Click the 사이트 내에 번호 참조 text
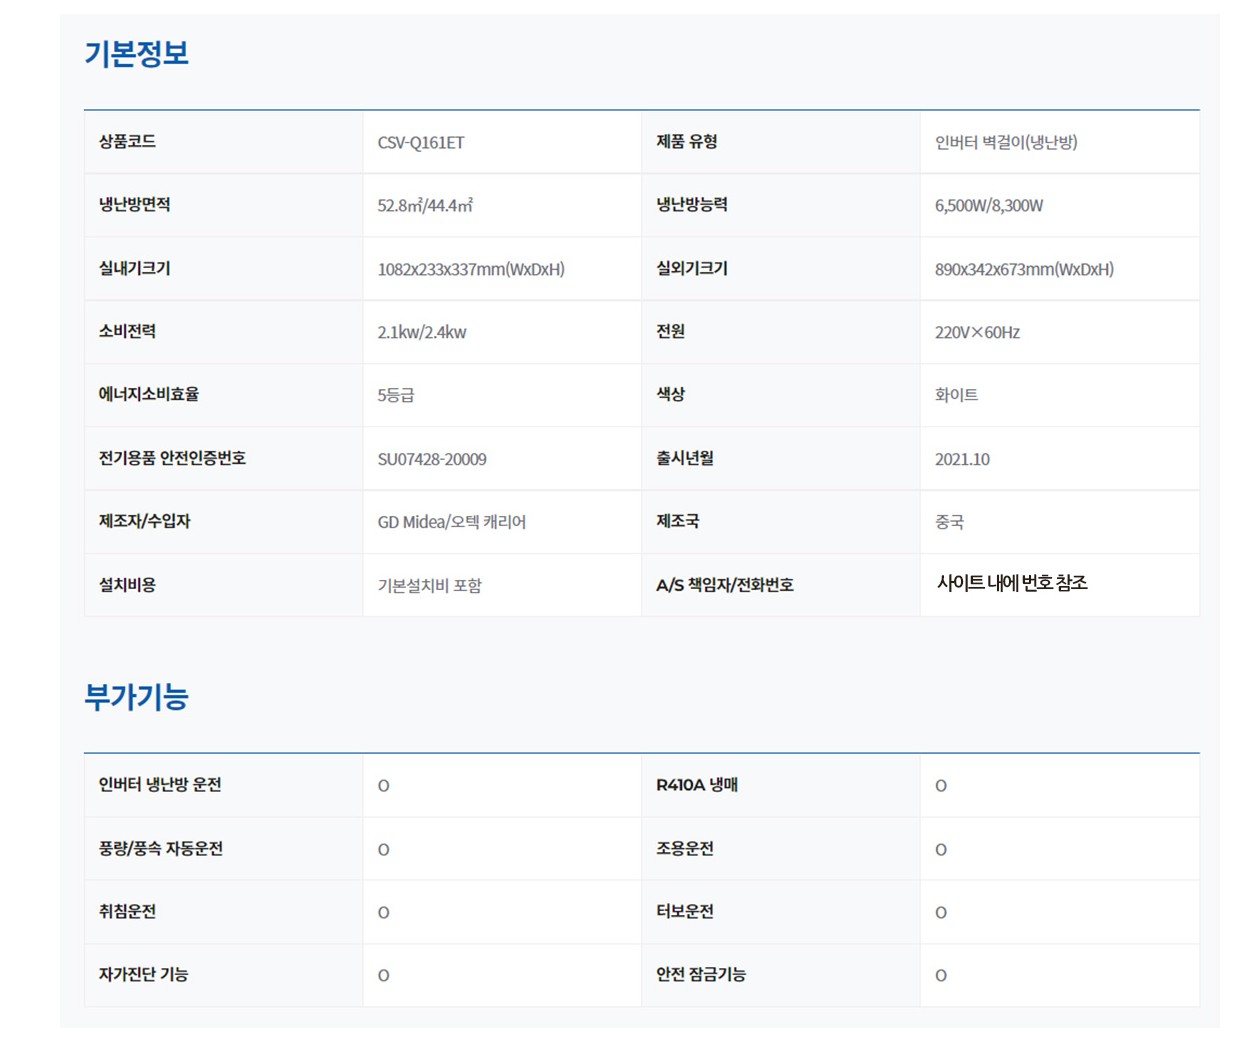Screen dimensions: 1256x1055 (1011, 583)
